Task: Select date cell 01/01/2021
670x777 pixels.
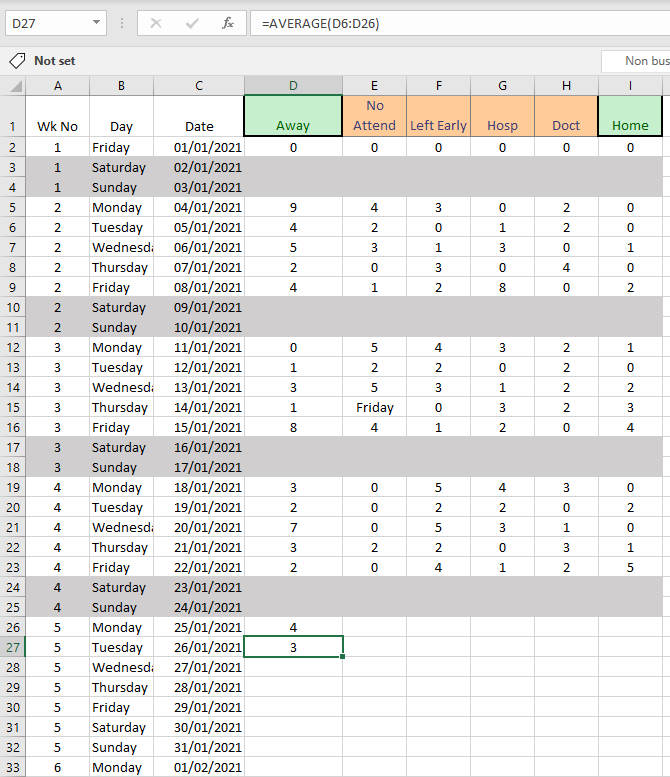Action: (x=199, y=147)
